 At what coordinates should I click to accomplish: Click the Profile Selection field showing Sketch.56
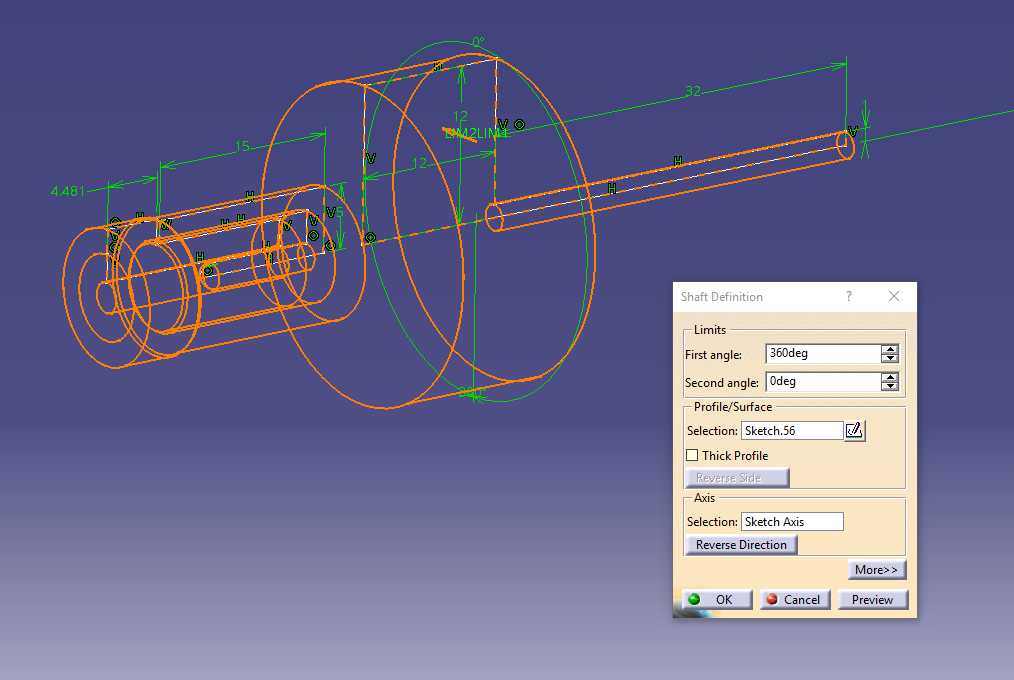(791, 430)
